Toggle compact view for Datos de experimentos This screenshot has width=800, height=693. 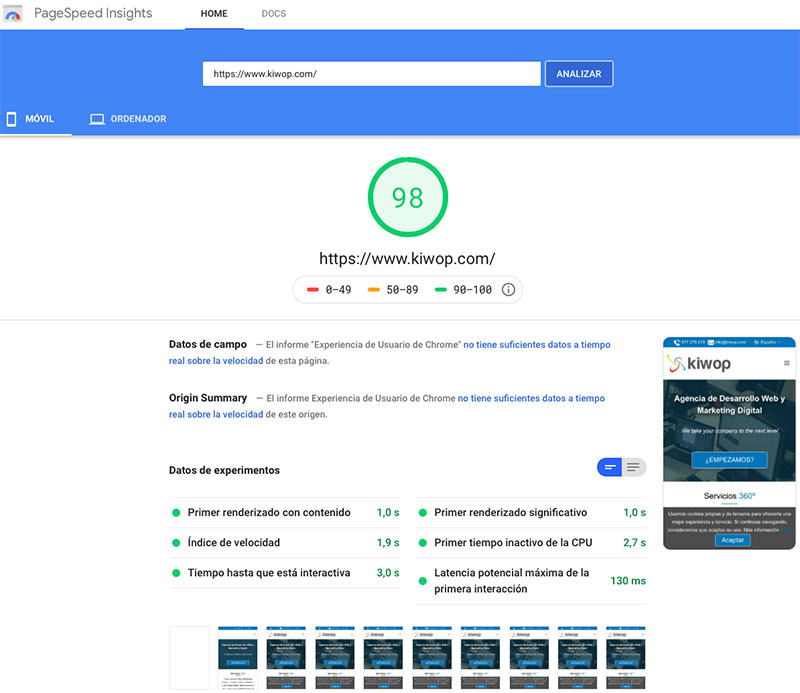[611, 467]
